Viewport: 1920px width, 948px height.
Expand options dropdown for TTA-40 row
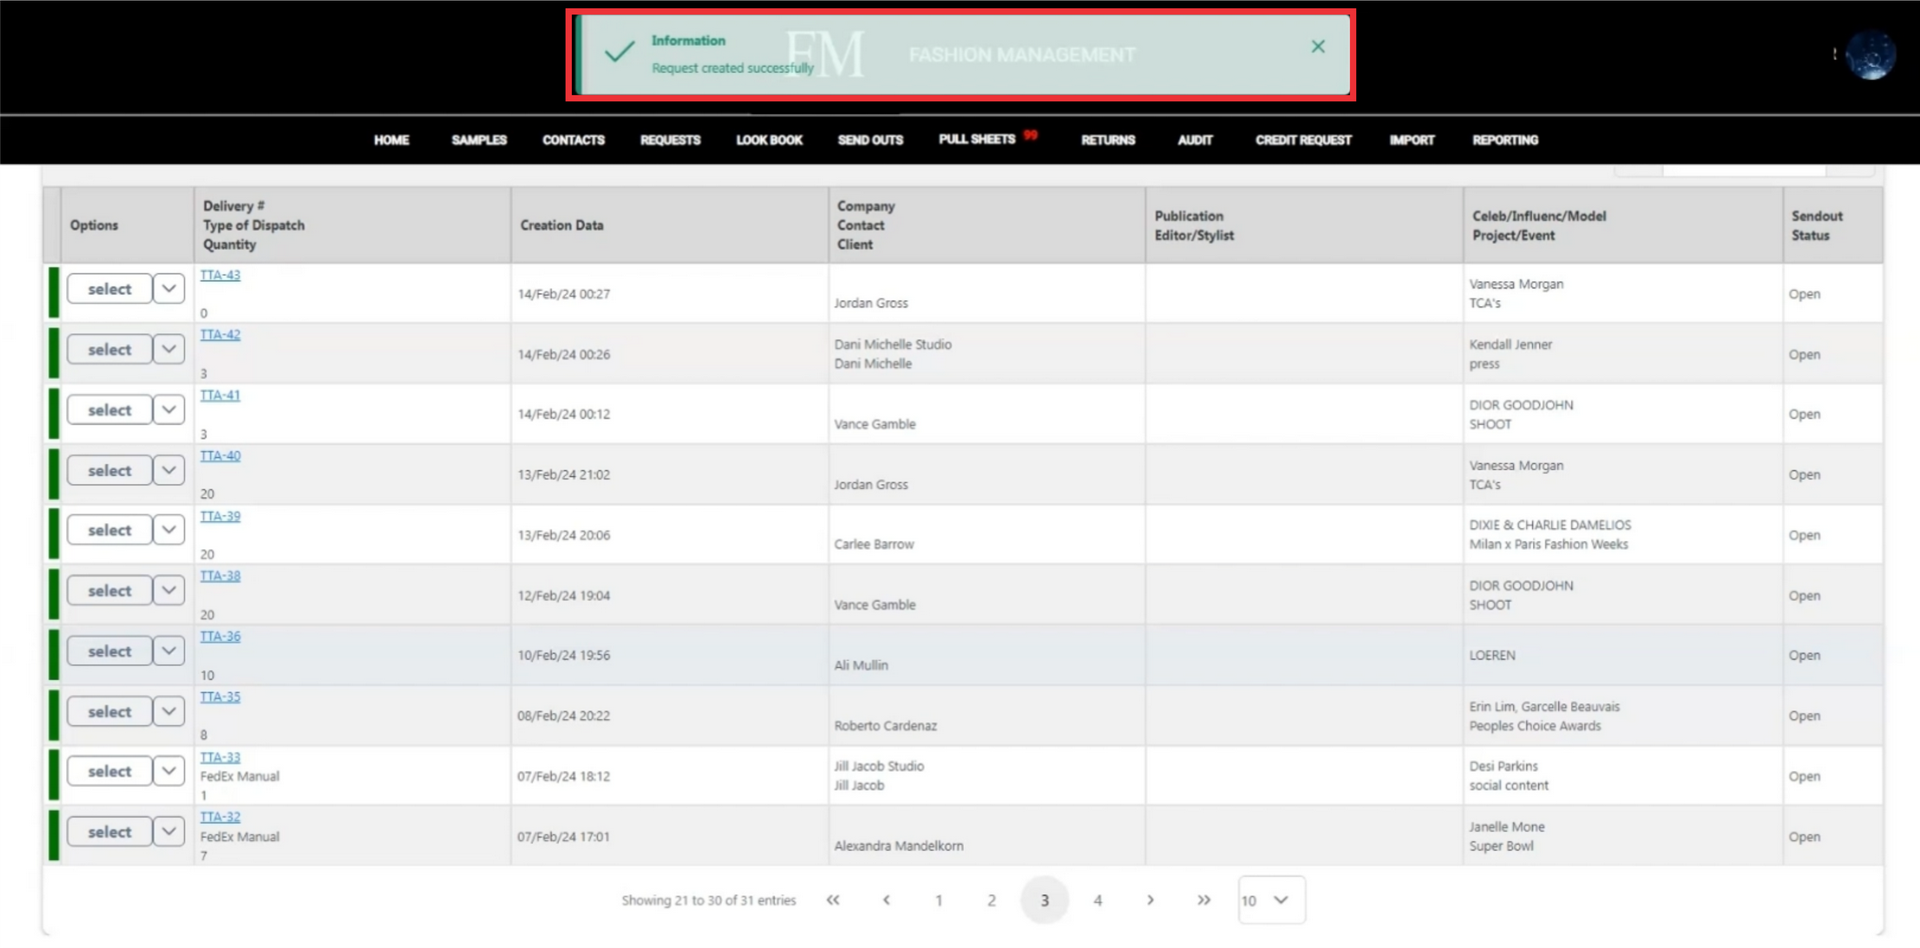click(x=169, y=470)
